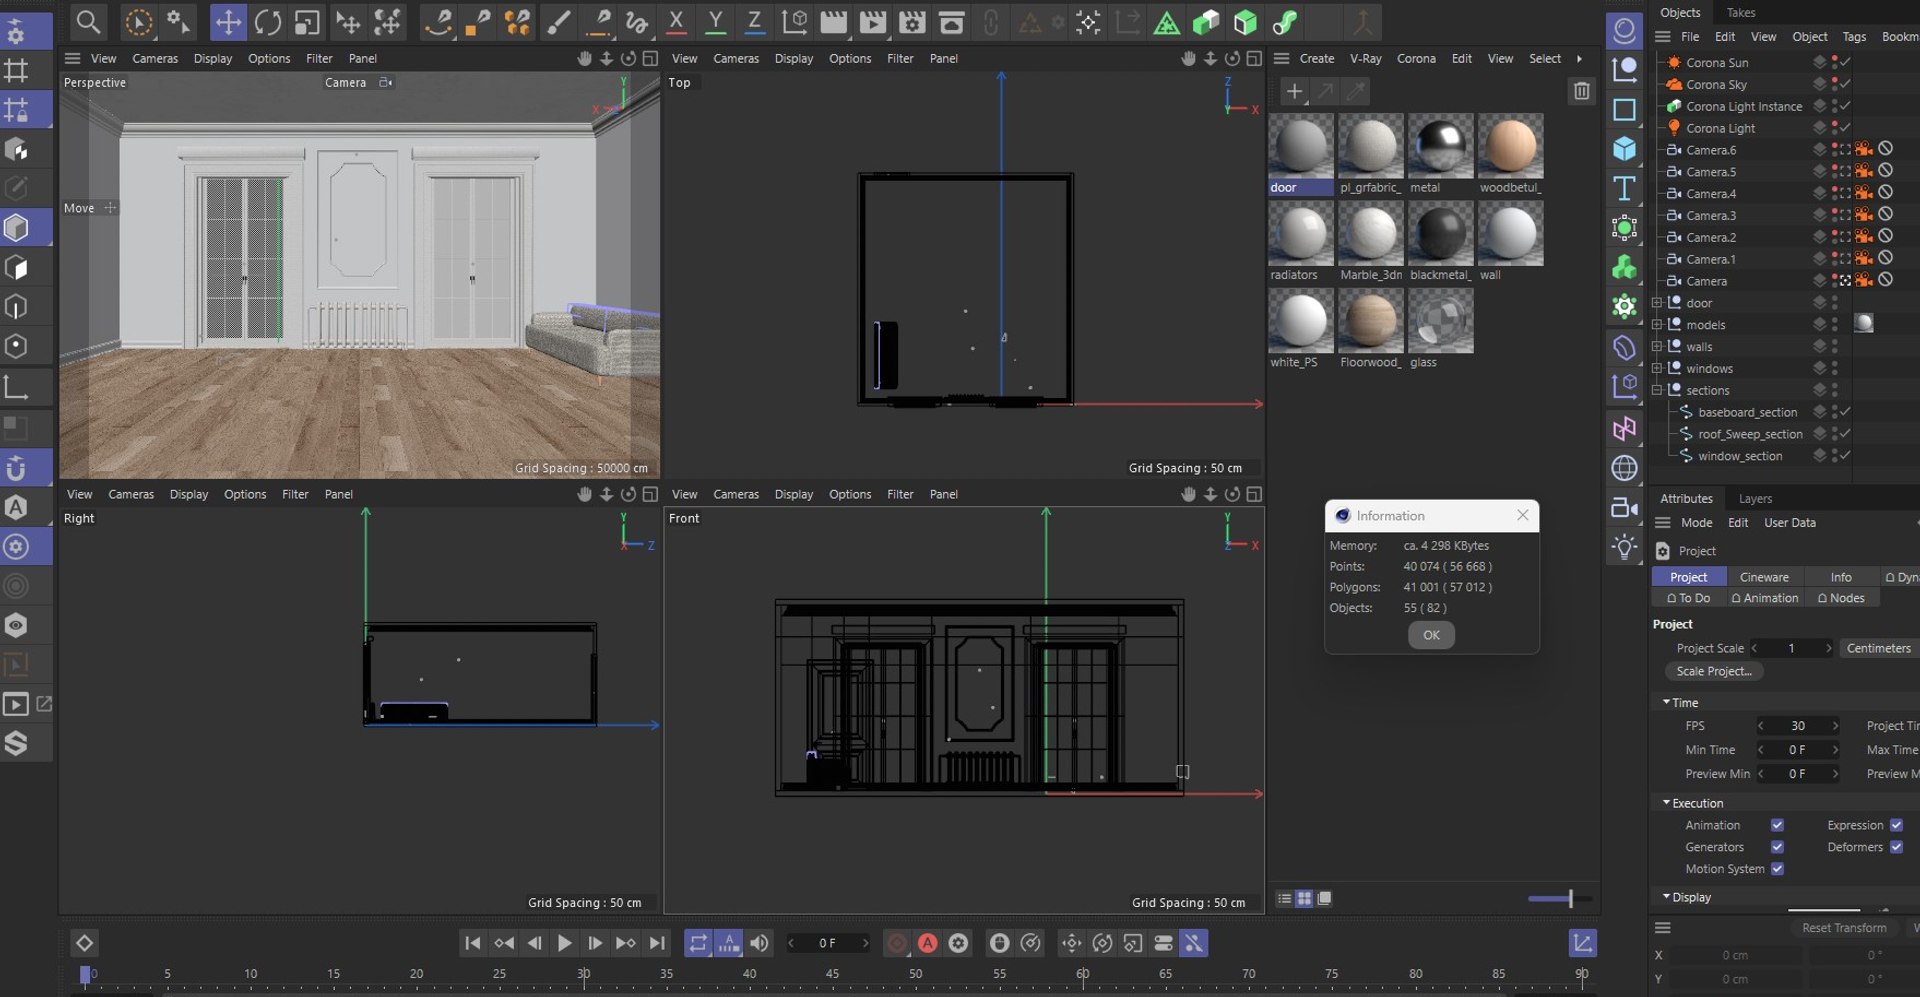
Task: Open the V-Ray menu in material manager
Action: (x=1365, y=59)
